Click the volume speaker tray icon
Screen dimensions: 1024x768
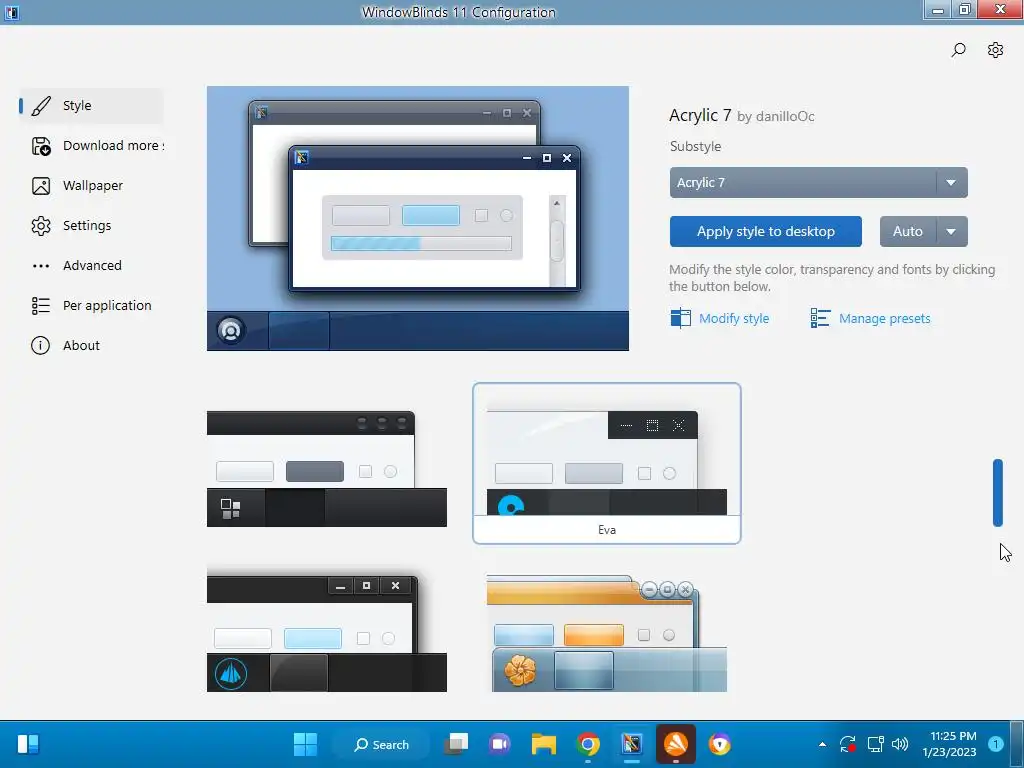click(x=900, y=744)
